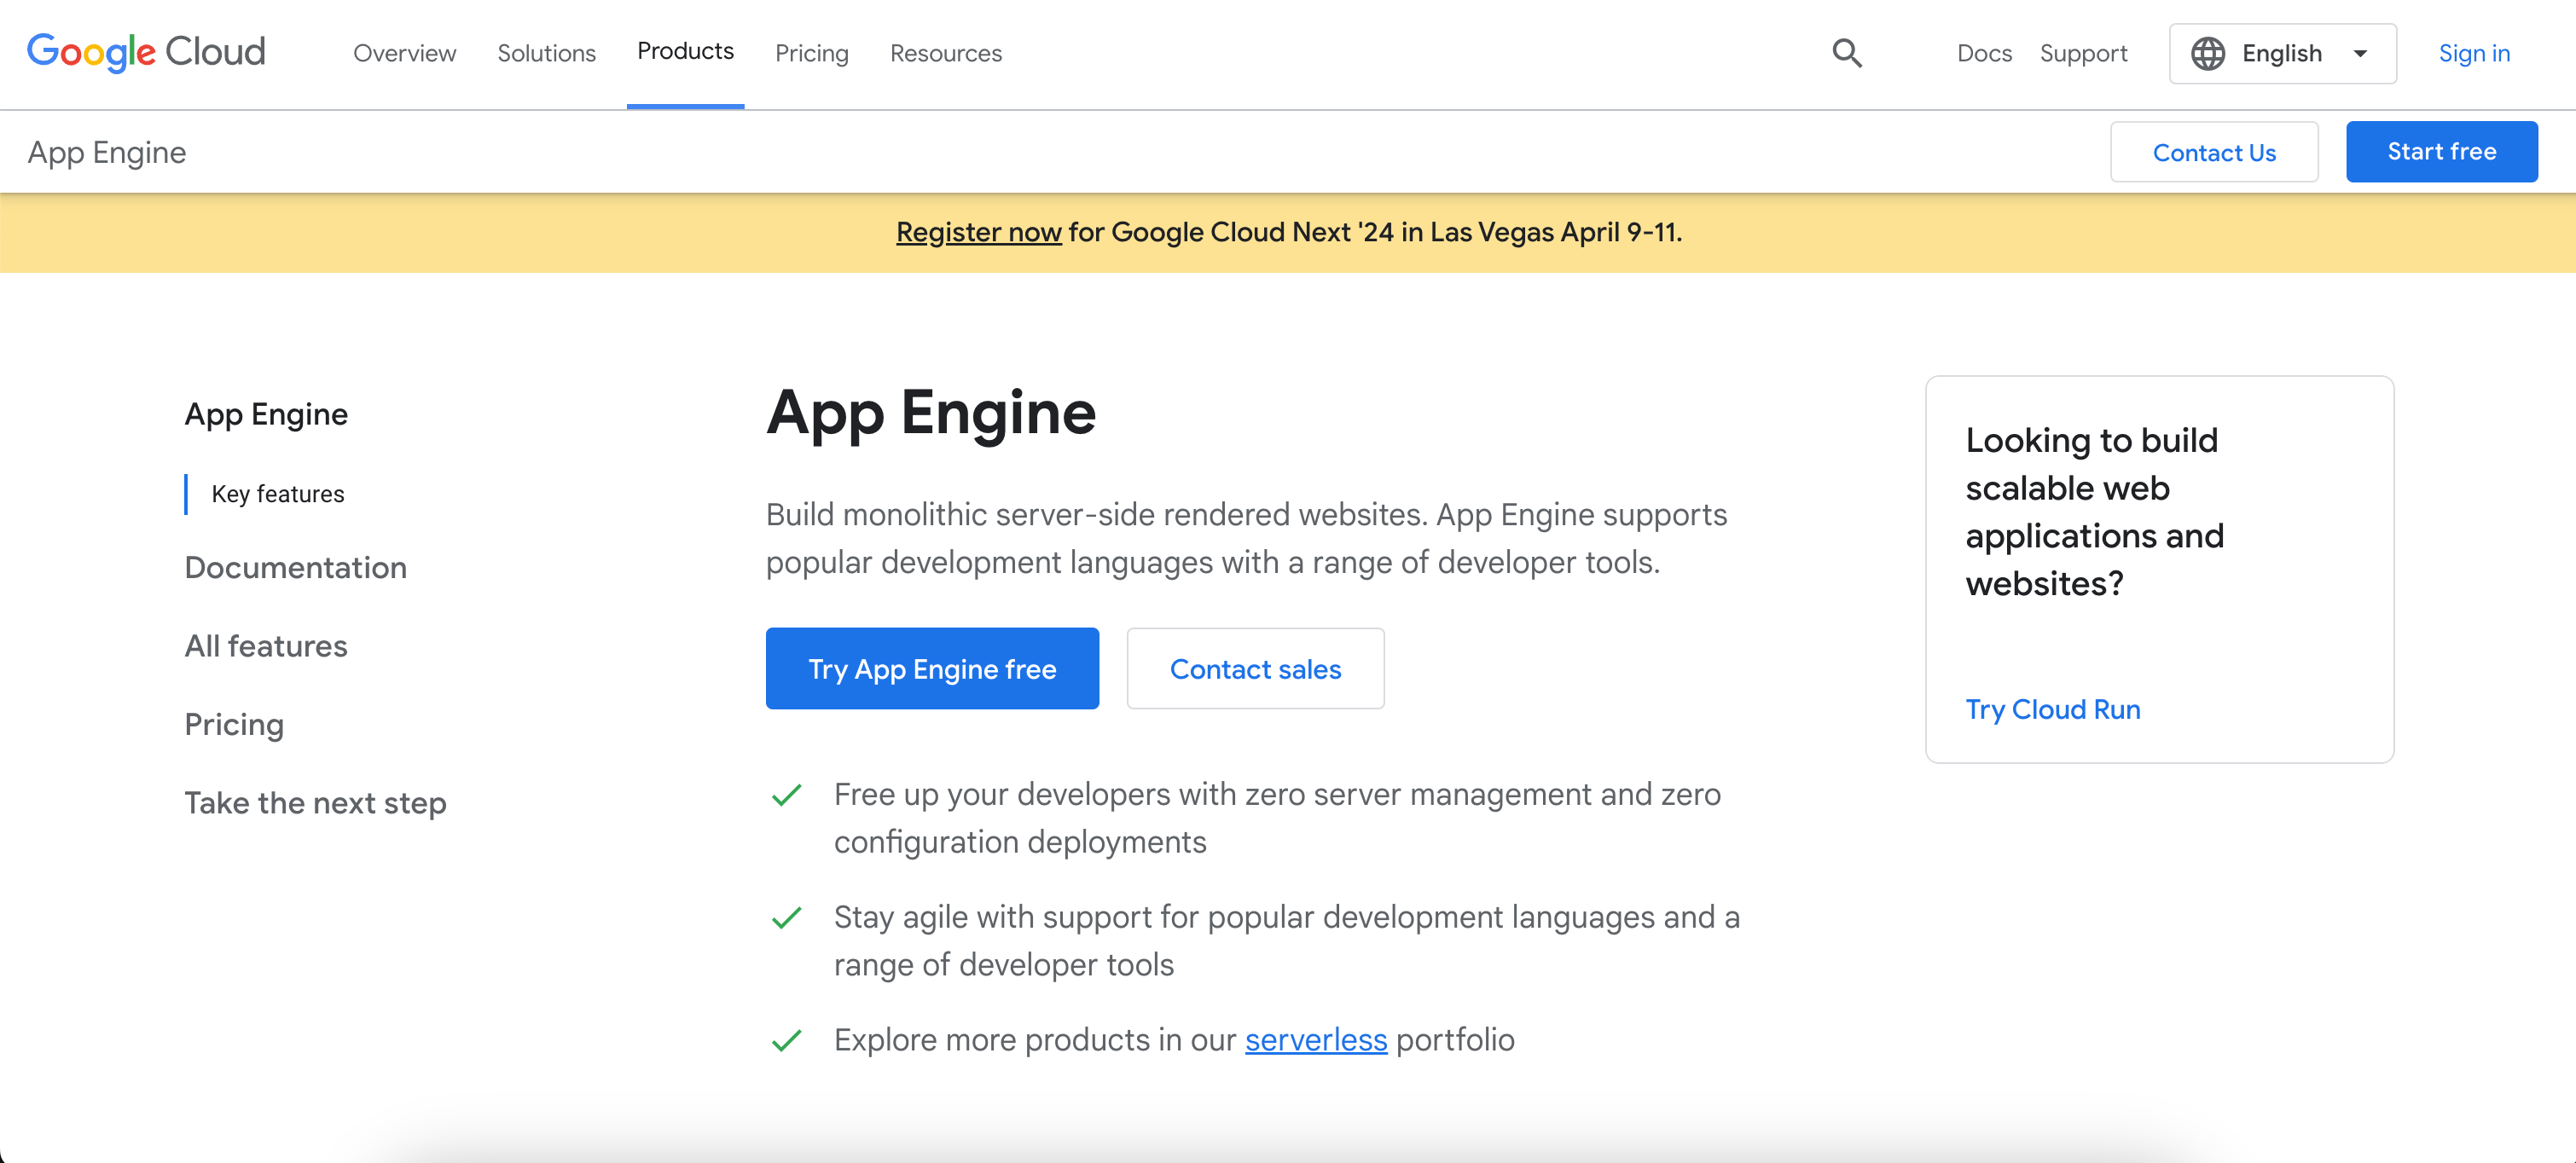Click the 'Build monolithic server-side rendered websites' description
This screenshot has width=2576, height=1163.
point(1246,538)
